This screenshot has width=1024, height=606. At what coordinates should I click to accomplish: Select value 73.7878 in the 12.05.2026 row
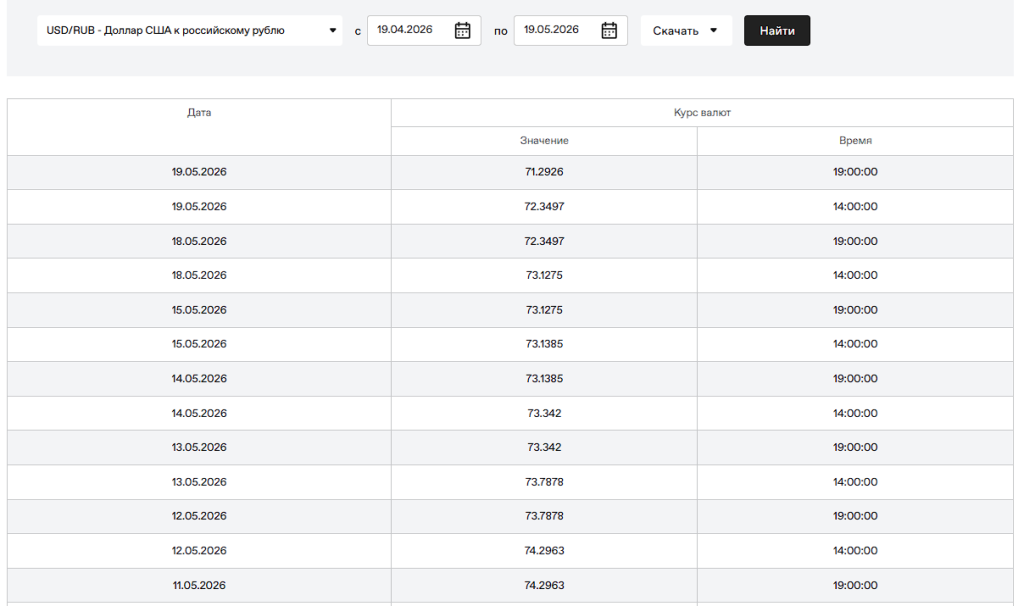pyautogui.click(x=544, y=515)
